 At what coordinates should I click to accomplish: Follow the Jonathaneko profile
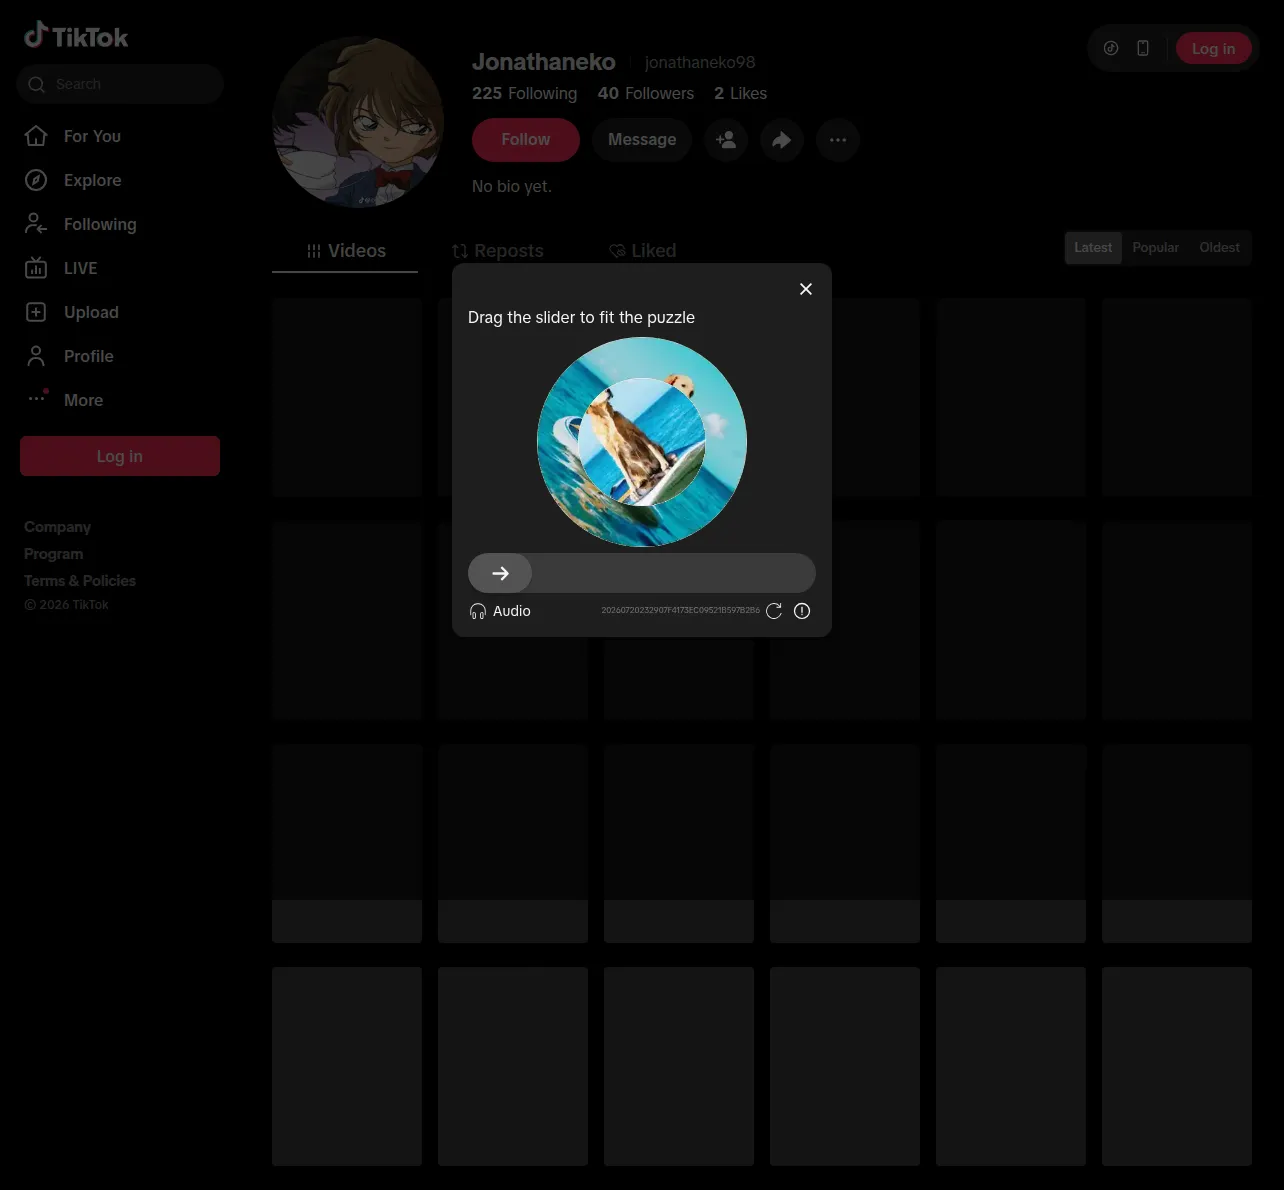526,140
